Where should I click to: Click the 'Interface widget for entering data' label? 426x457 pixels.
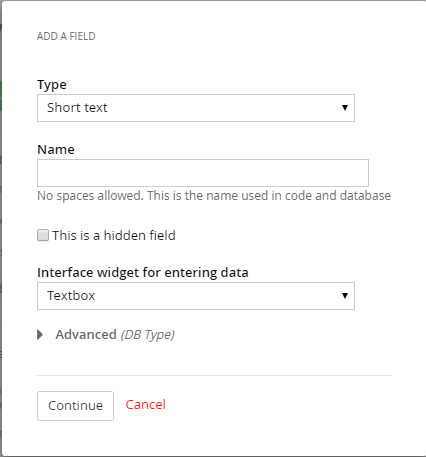(143, 273)
